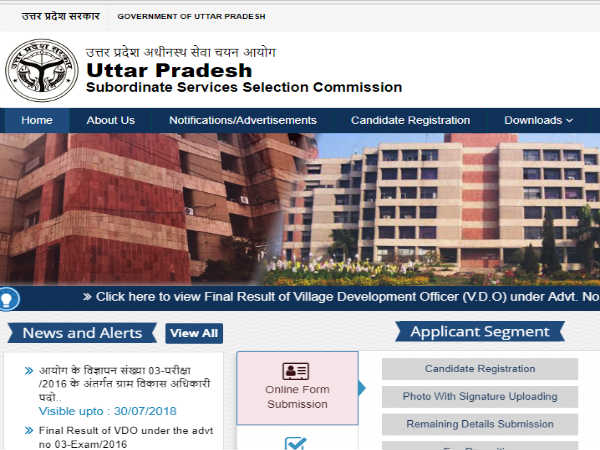Select Remaining Details Submission option

tap(480, 424)
